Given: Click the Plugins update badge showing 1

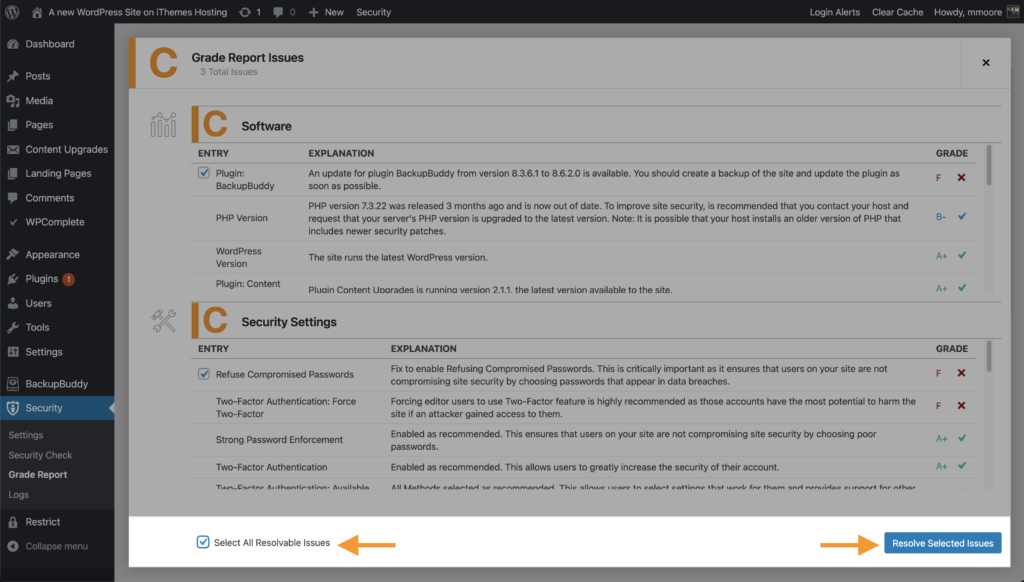Looking at the screenshot, I should click(69, 280).
